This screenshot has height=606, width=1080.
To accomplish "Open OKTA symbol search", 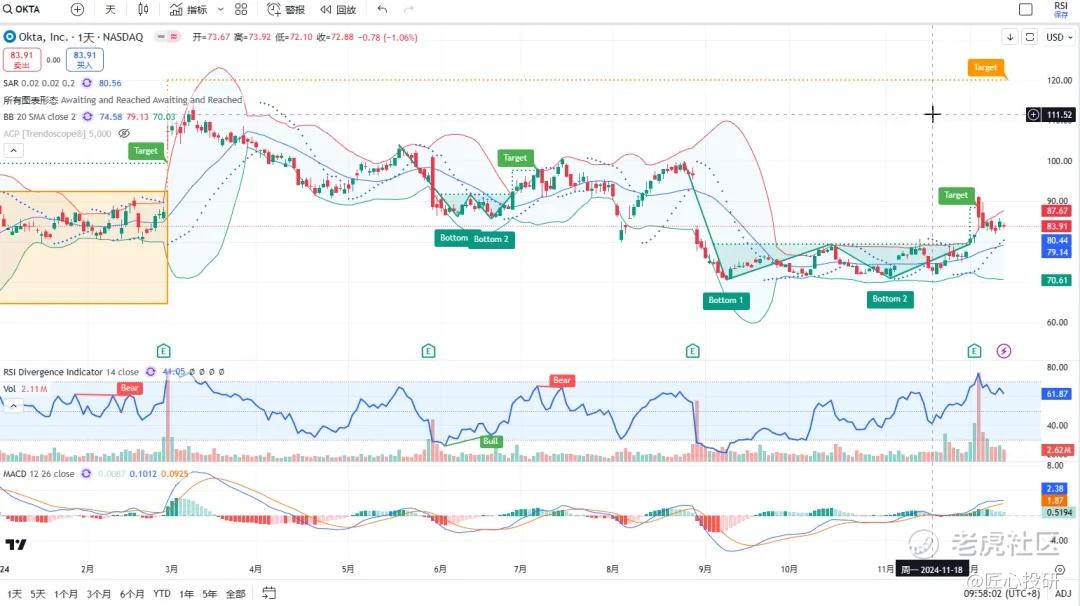I will tap(22, 9).
